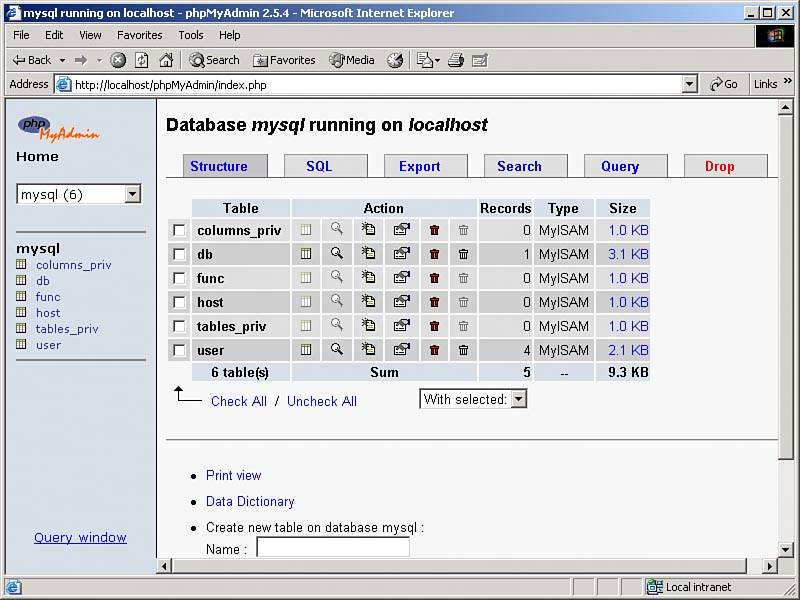This screenshot has width=800, height=600.
Task: Open the Properties icon for host table
Action: point(401,302)
